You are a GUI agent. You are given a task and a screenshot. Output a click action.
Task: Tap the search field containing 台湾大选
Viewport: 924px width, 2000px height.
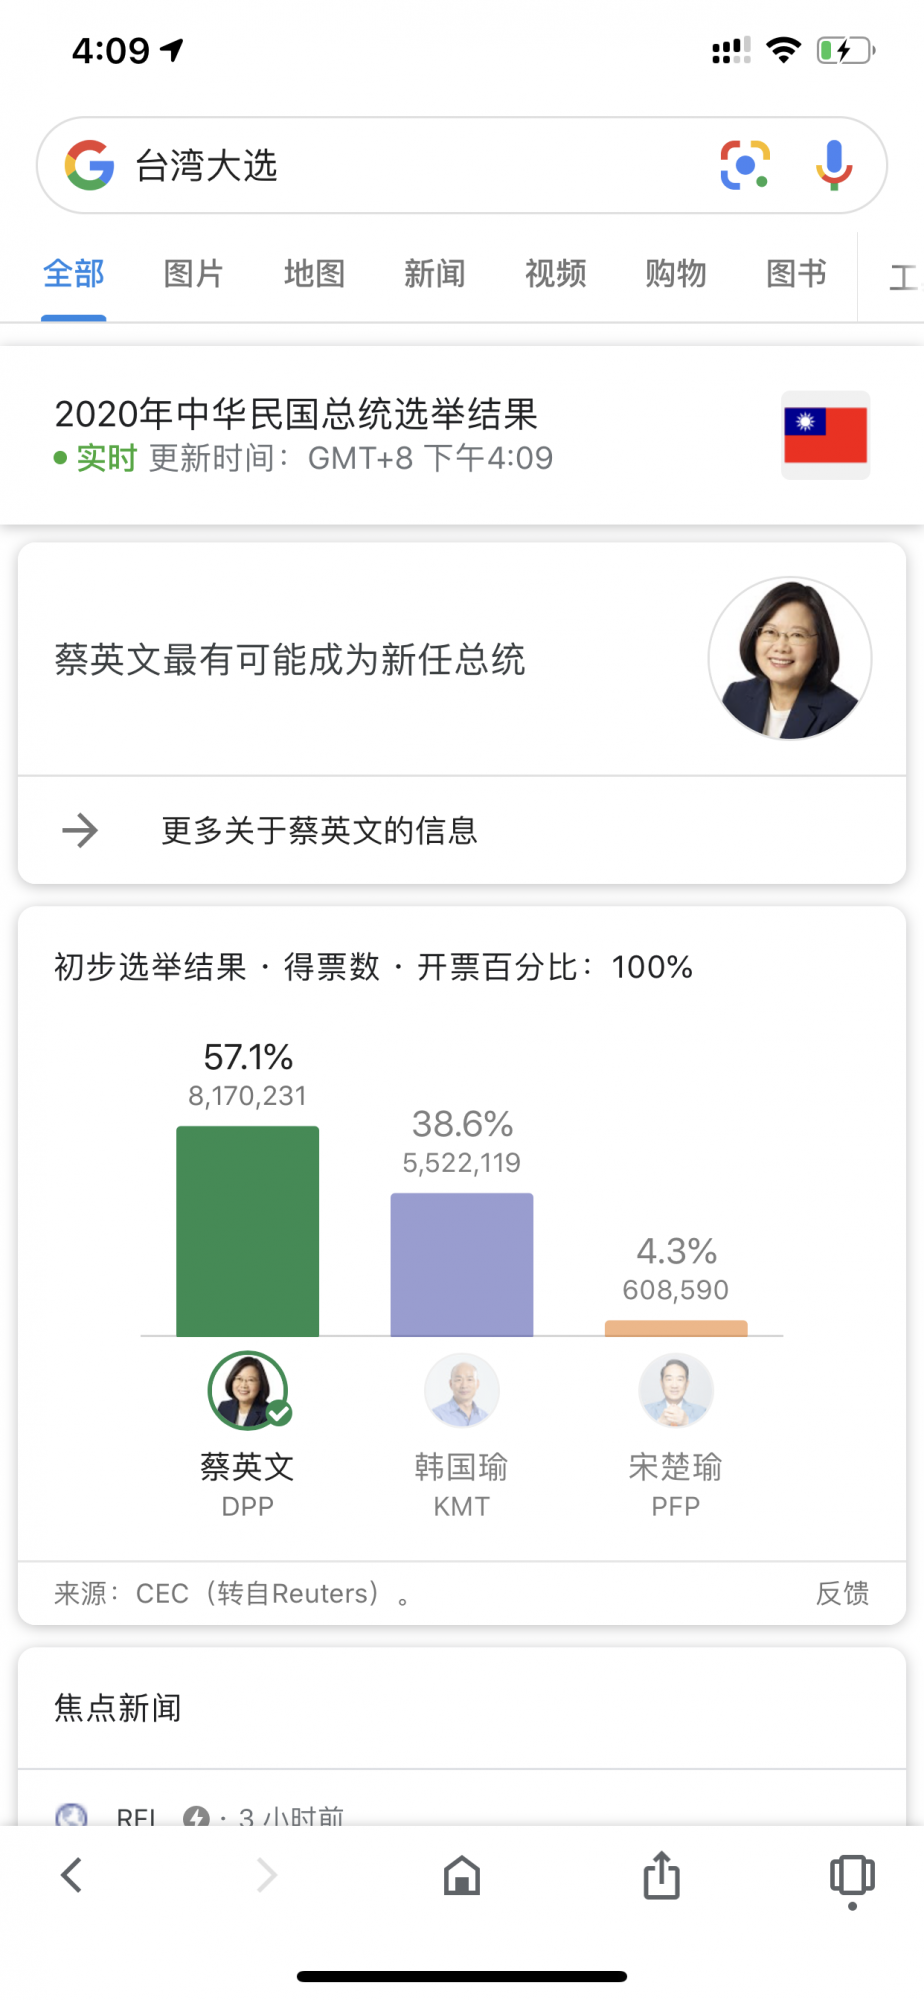coord(400,165)
